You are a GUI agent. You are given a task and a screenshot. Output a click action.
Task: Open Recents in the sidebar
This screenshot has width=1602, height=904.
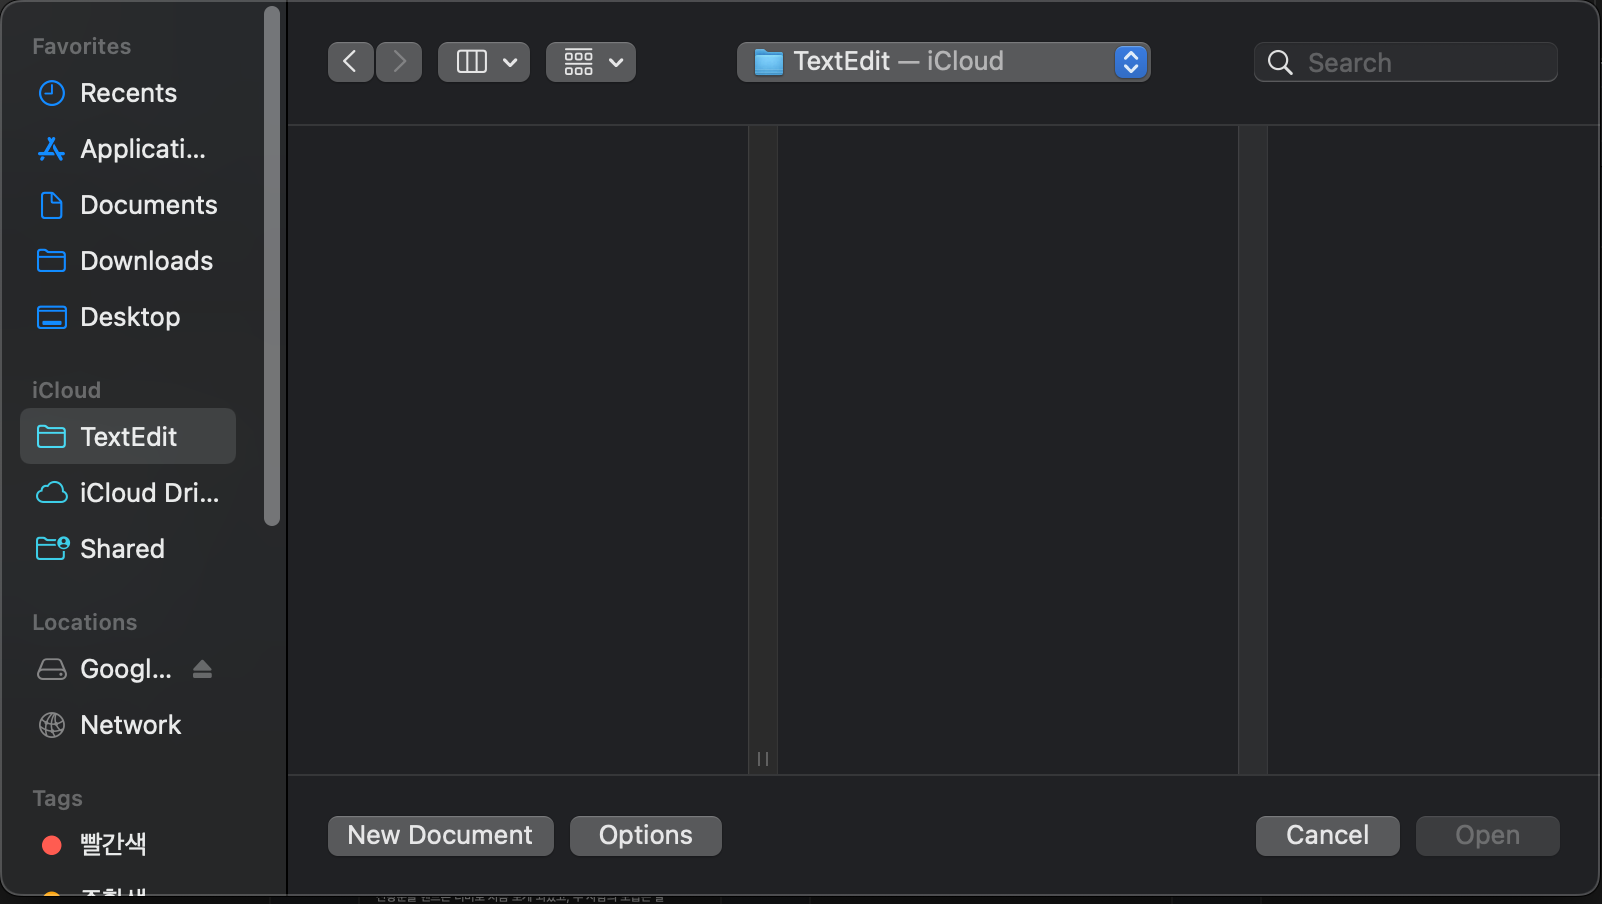[128, 93]
